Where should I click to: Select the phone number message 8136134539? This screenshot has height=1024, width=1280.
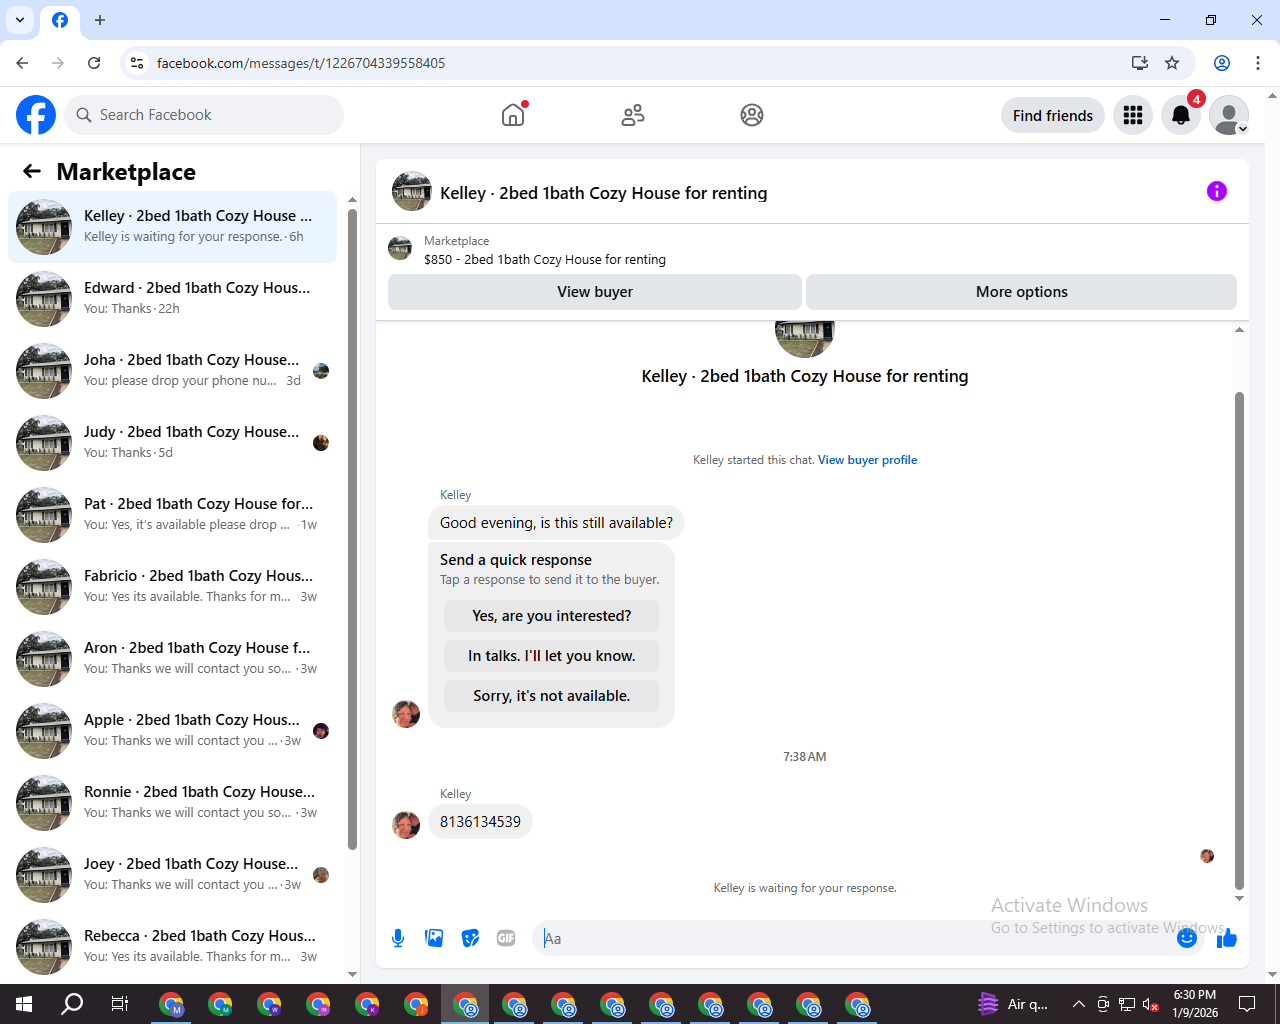(480, 822)
